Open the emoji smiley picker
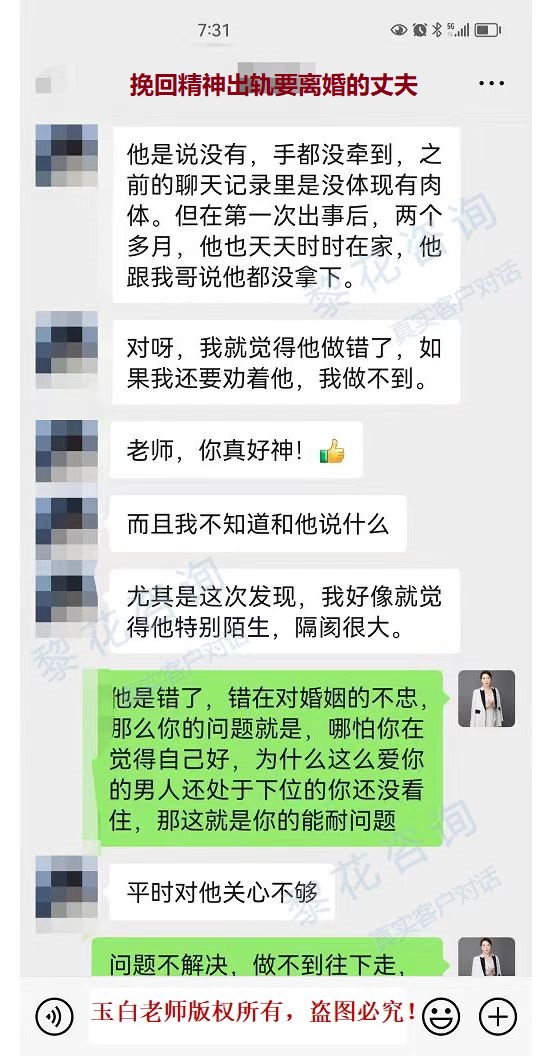This screenshot has width=542, height=1056. click(x=440, y=1016)
